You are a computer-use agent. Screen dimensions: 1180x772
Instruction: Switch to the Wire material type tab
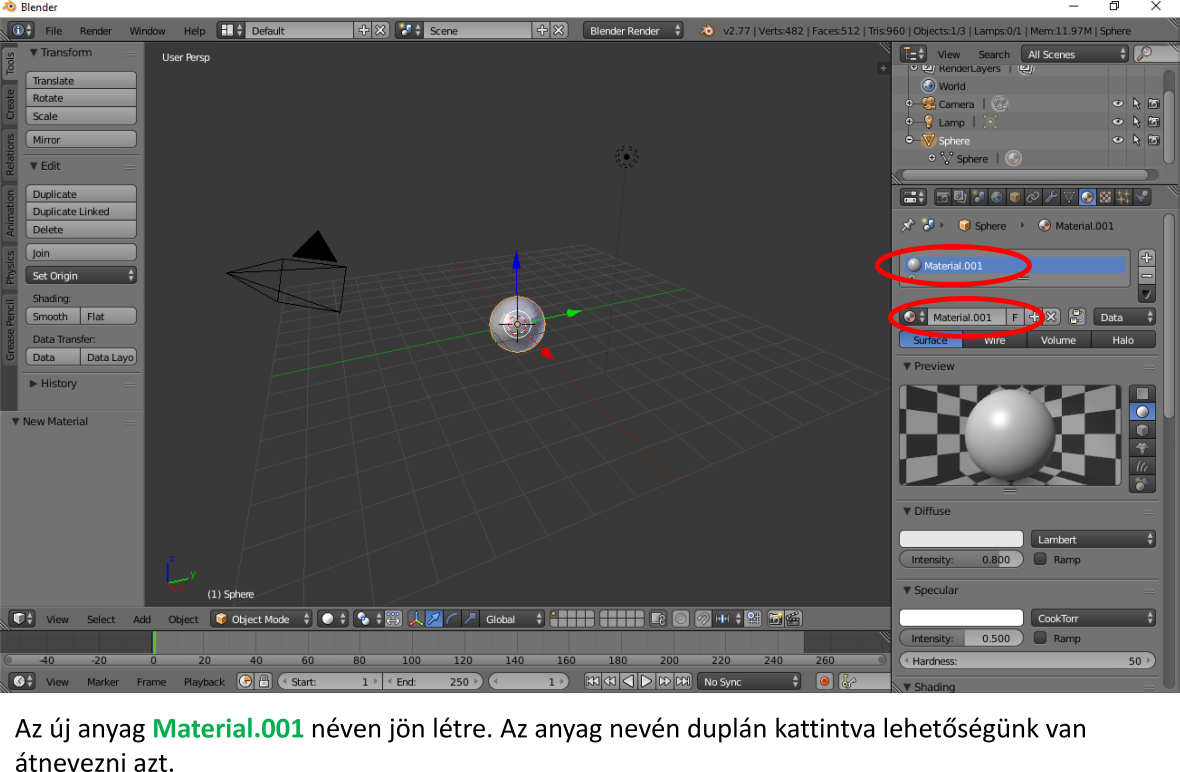995,340
